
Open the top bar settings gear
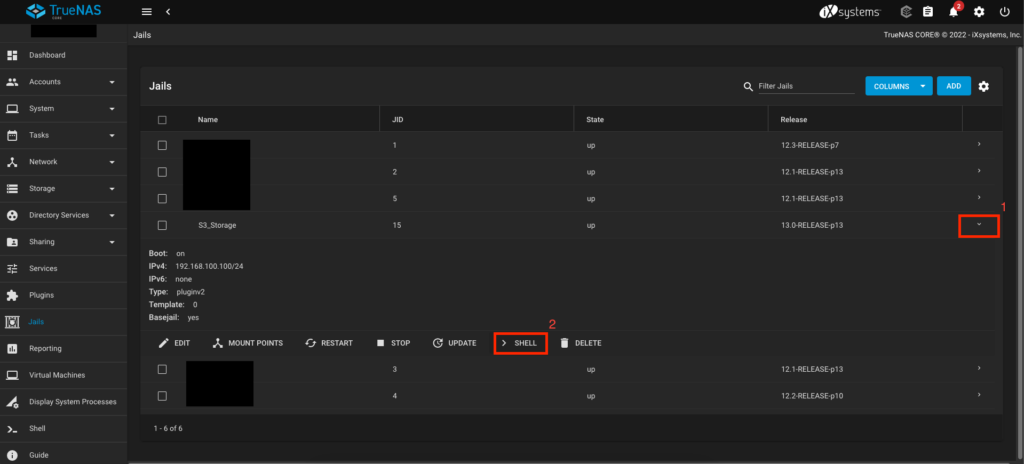coord(979,12)
